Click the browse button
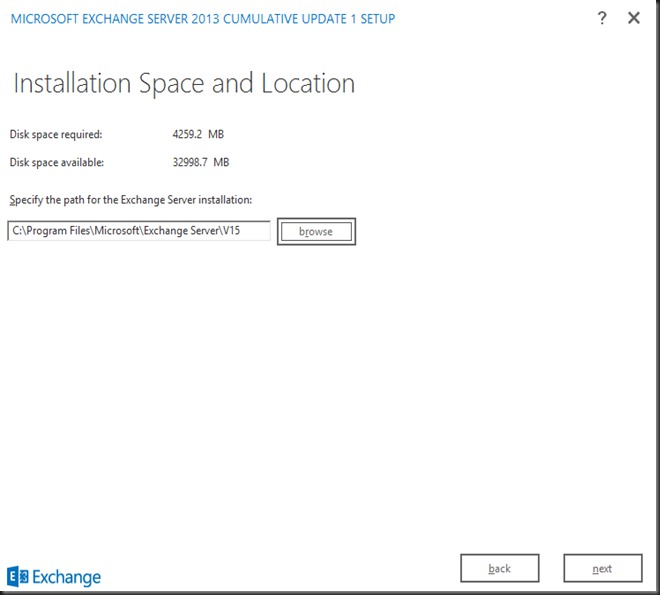660x595 pixels. click(316, 231)
